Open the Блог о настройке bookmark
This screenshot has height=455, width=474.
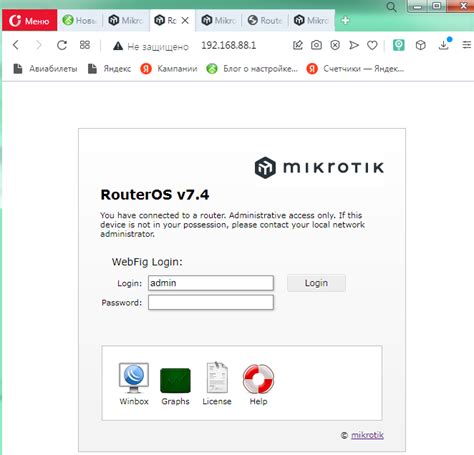click(252, 69)
